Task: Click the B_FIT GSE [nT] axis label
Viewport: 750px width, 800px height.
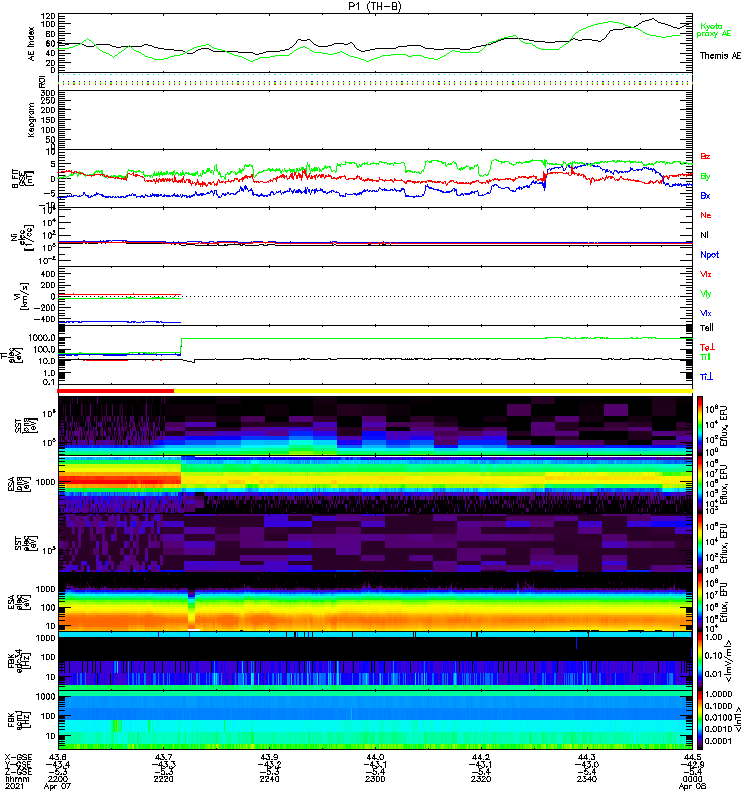Action: pyautogui.click(x=22, y=179)
